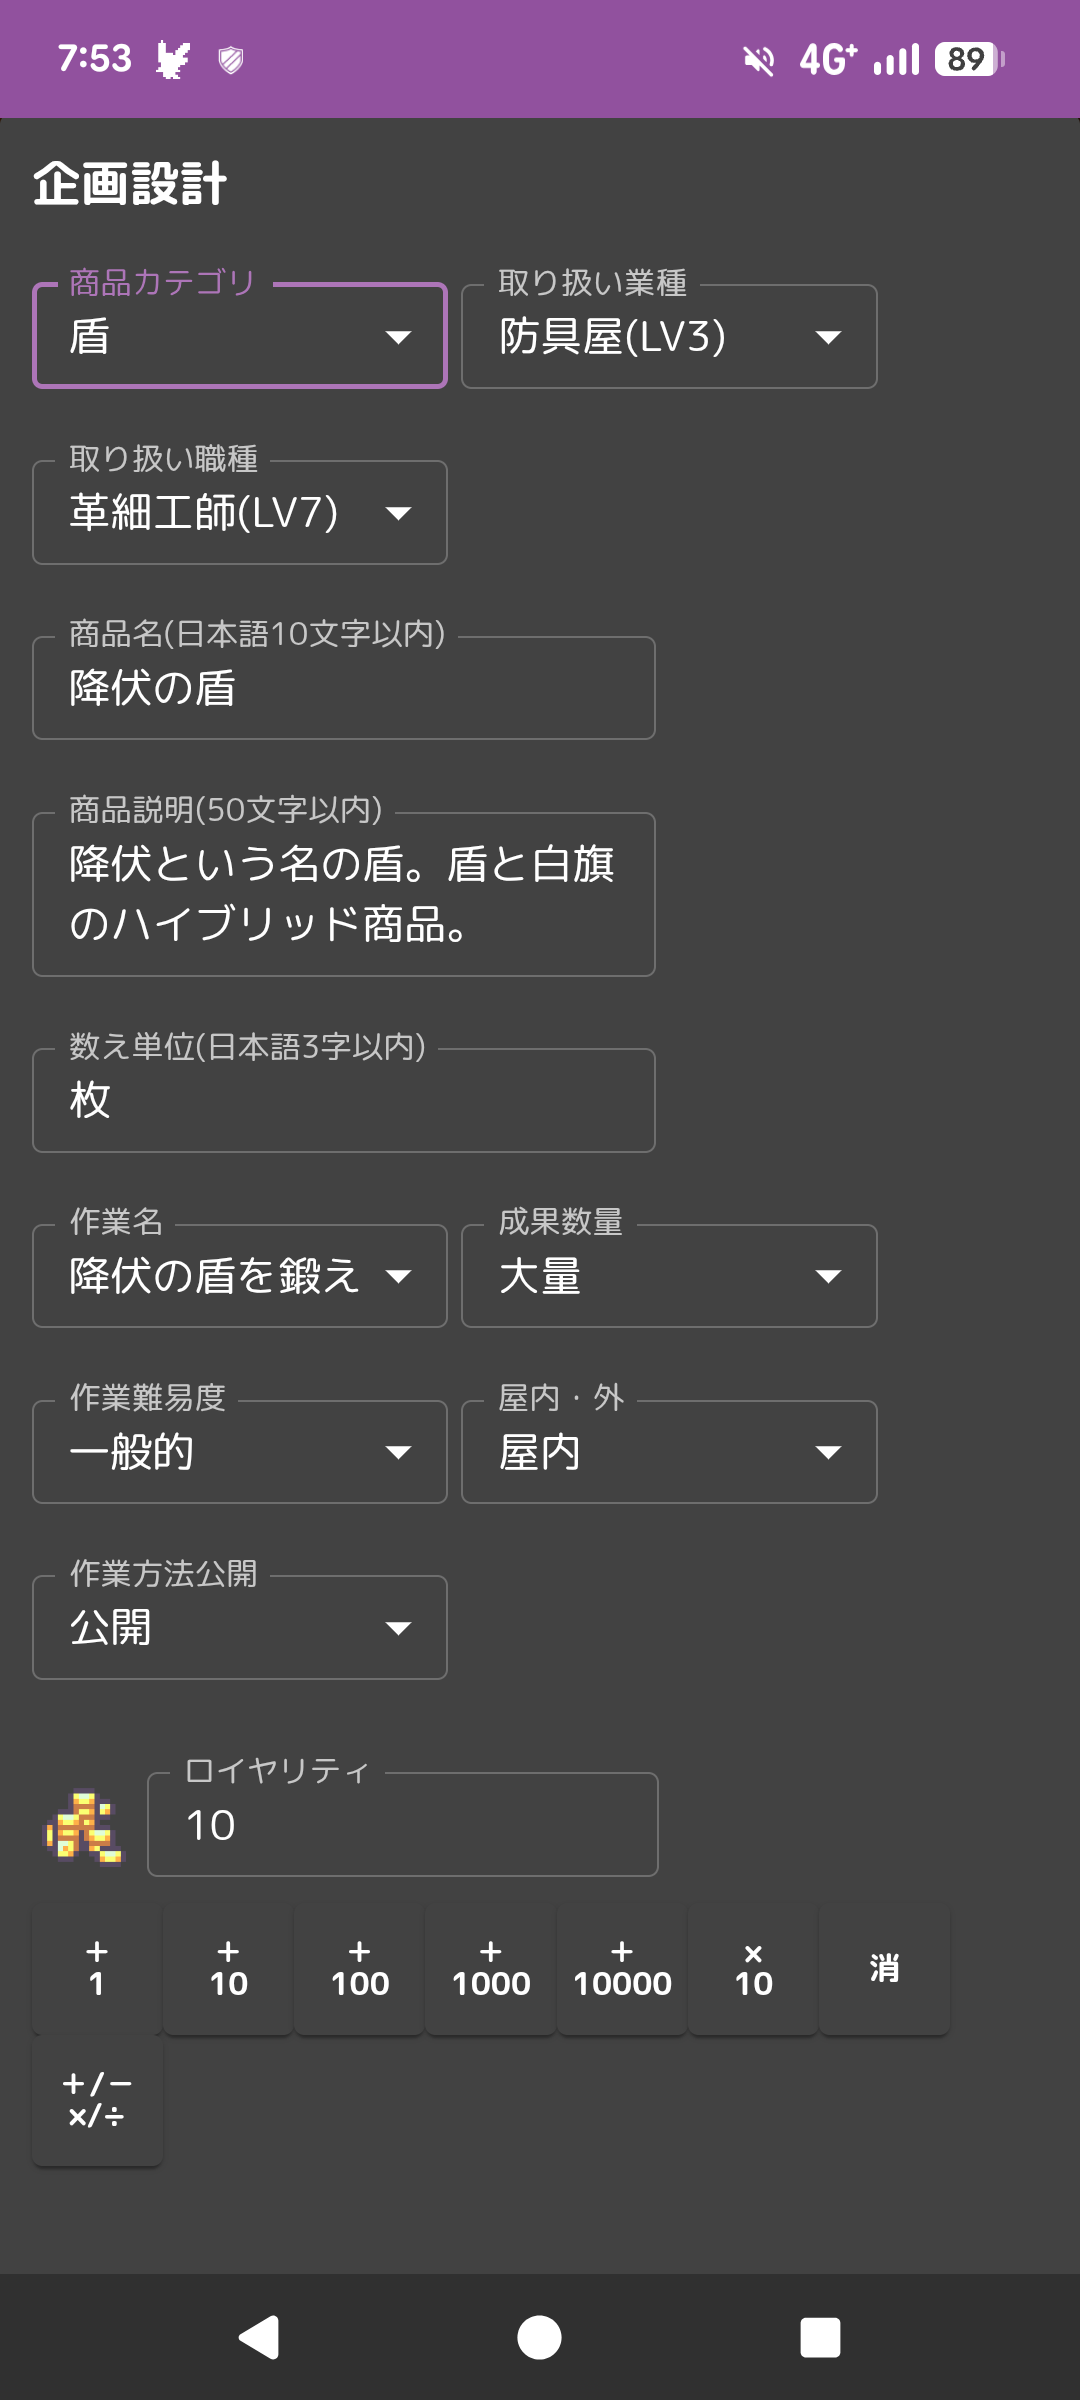Open the 商品カテゴリ dropdown showing 盾
Image resolution: width=1080 pixels, height=2400 pixels.
[x=240, y=337]
